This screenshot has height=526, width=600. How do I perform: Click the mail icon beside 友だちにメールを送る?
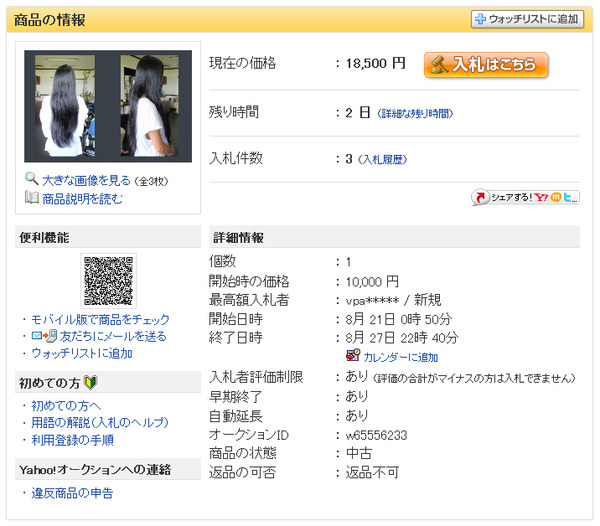(44, 336)
